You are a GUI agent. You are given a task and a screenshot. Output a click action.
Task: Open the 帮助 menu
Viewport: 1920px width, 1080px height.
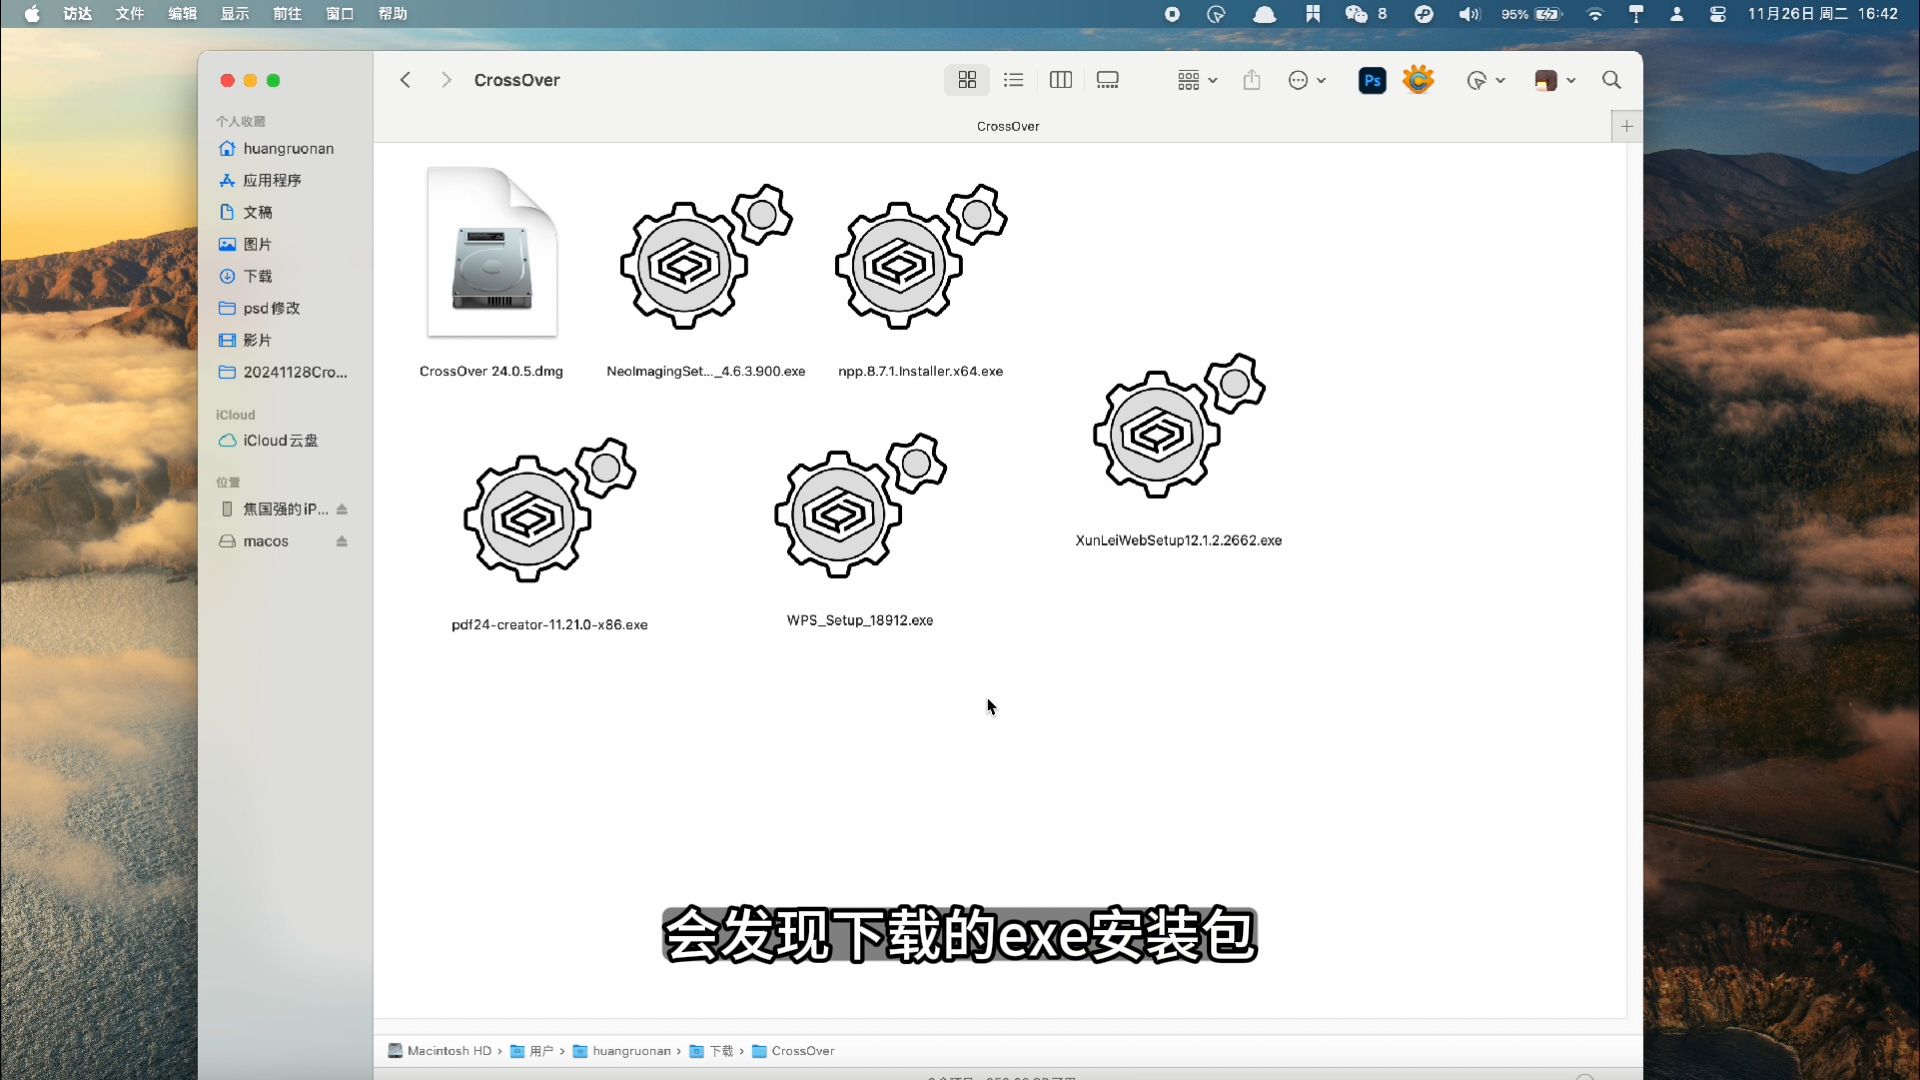(393, 14)
